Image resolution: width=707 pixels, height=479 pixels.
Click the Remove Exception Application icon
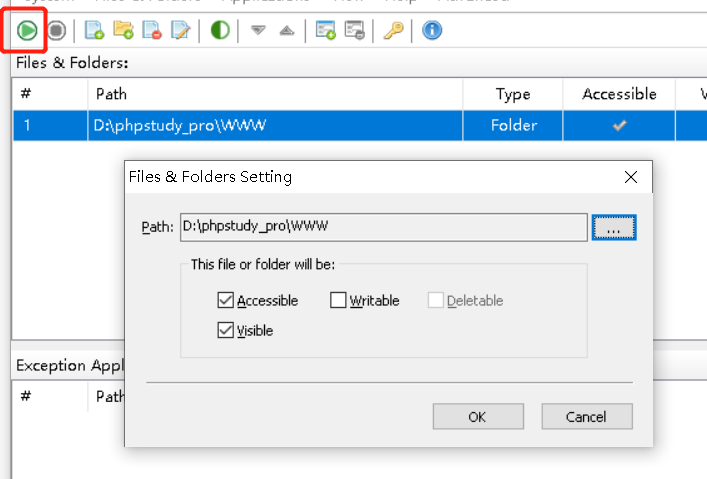(354, 31)
